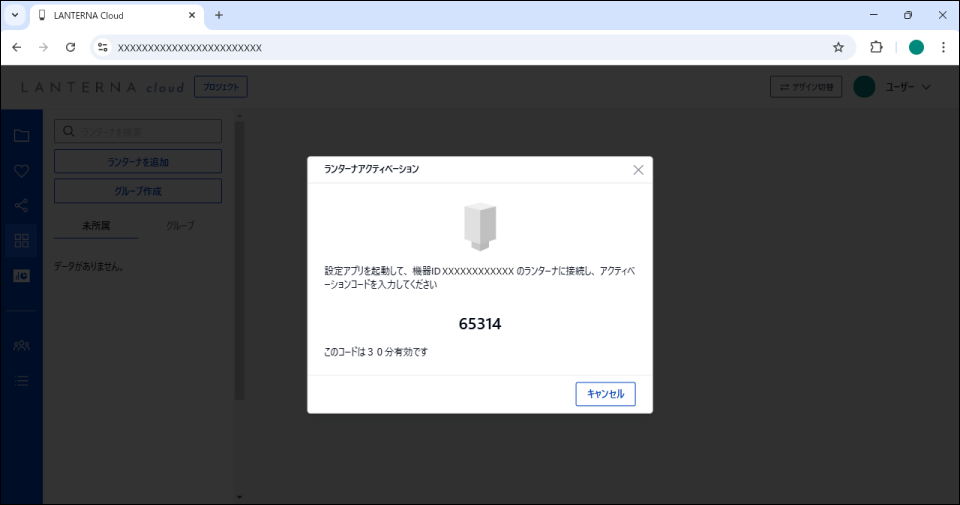Click the キャンセル button in the dialog
The width and height of the screenshot is (960, 505).
click(x=605, y=394)
